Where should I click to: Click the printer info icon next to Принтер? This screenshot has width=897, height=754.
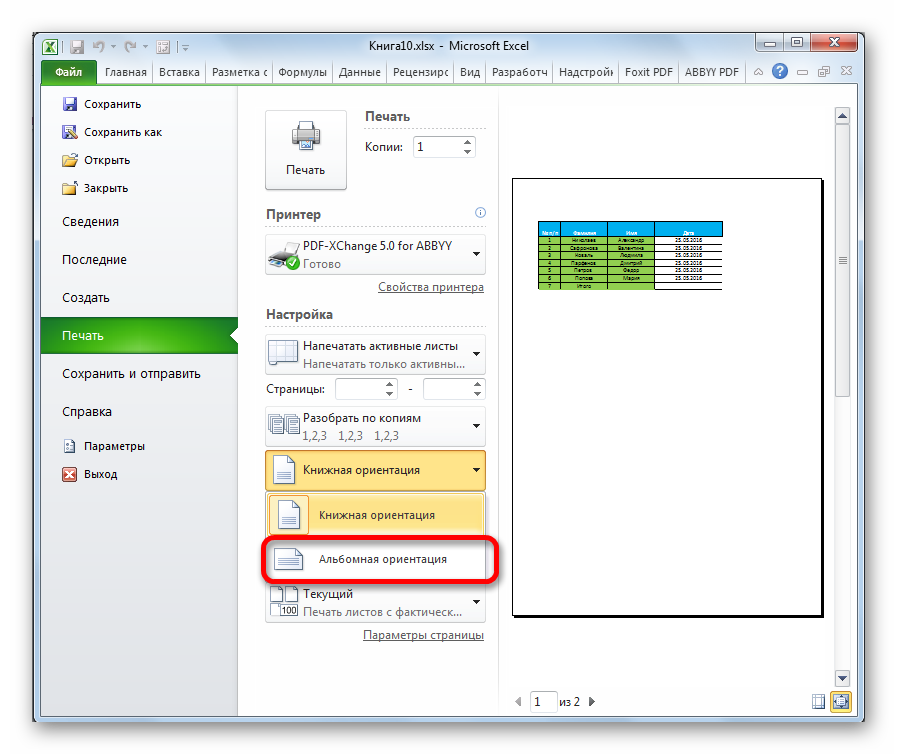click(x=480, y=213)
